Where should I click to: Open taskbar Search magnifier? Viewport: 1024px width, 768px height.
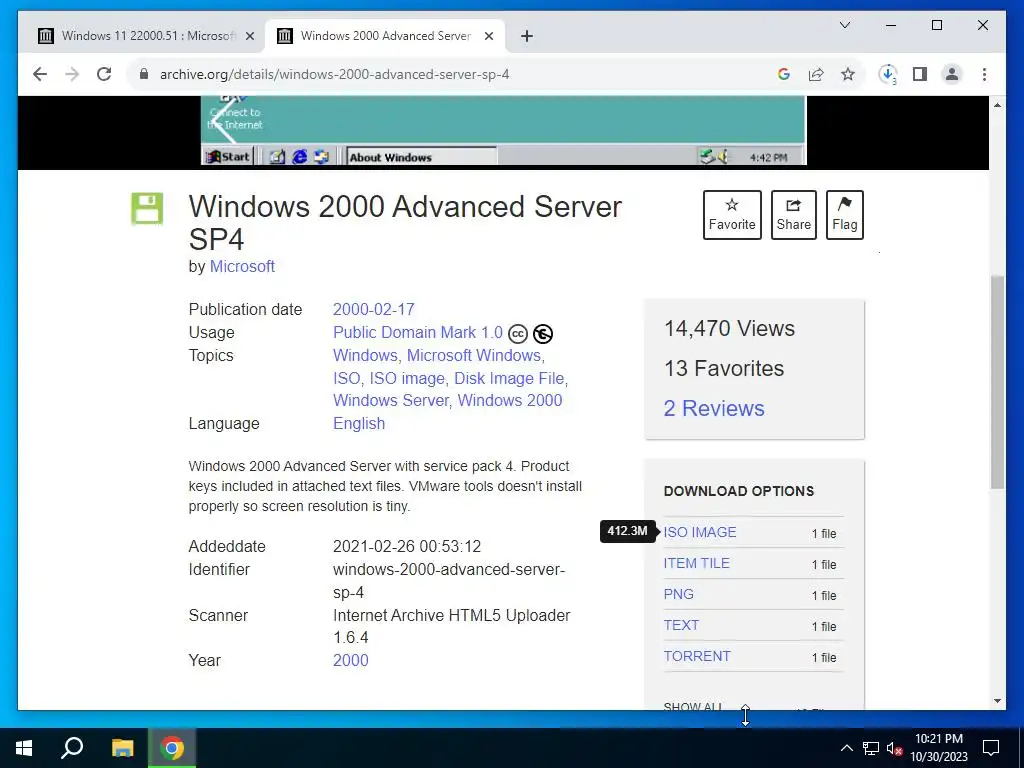click(72, 748)
